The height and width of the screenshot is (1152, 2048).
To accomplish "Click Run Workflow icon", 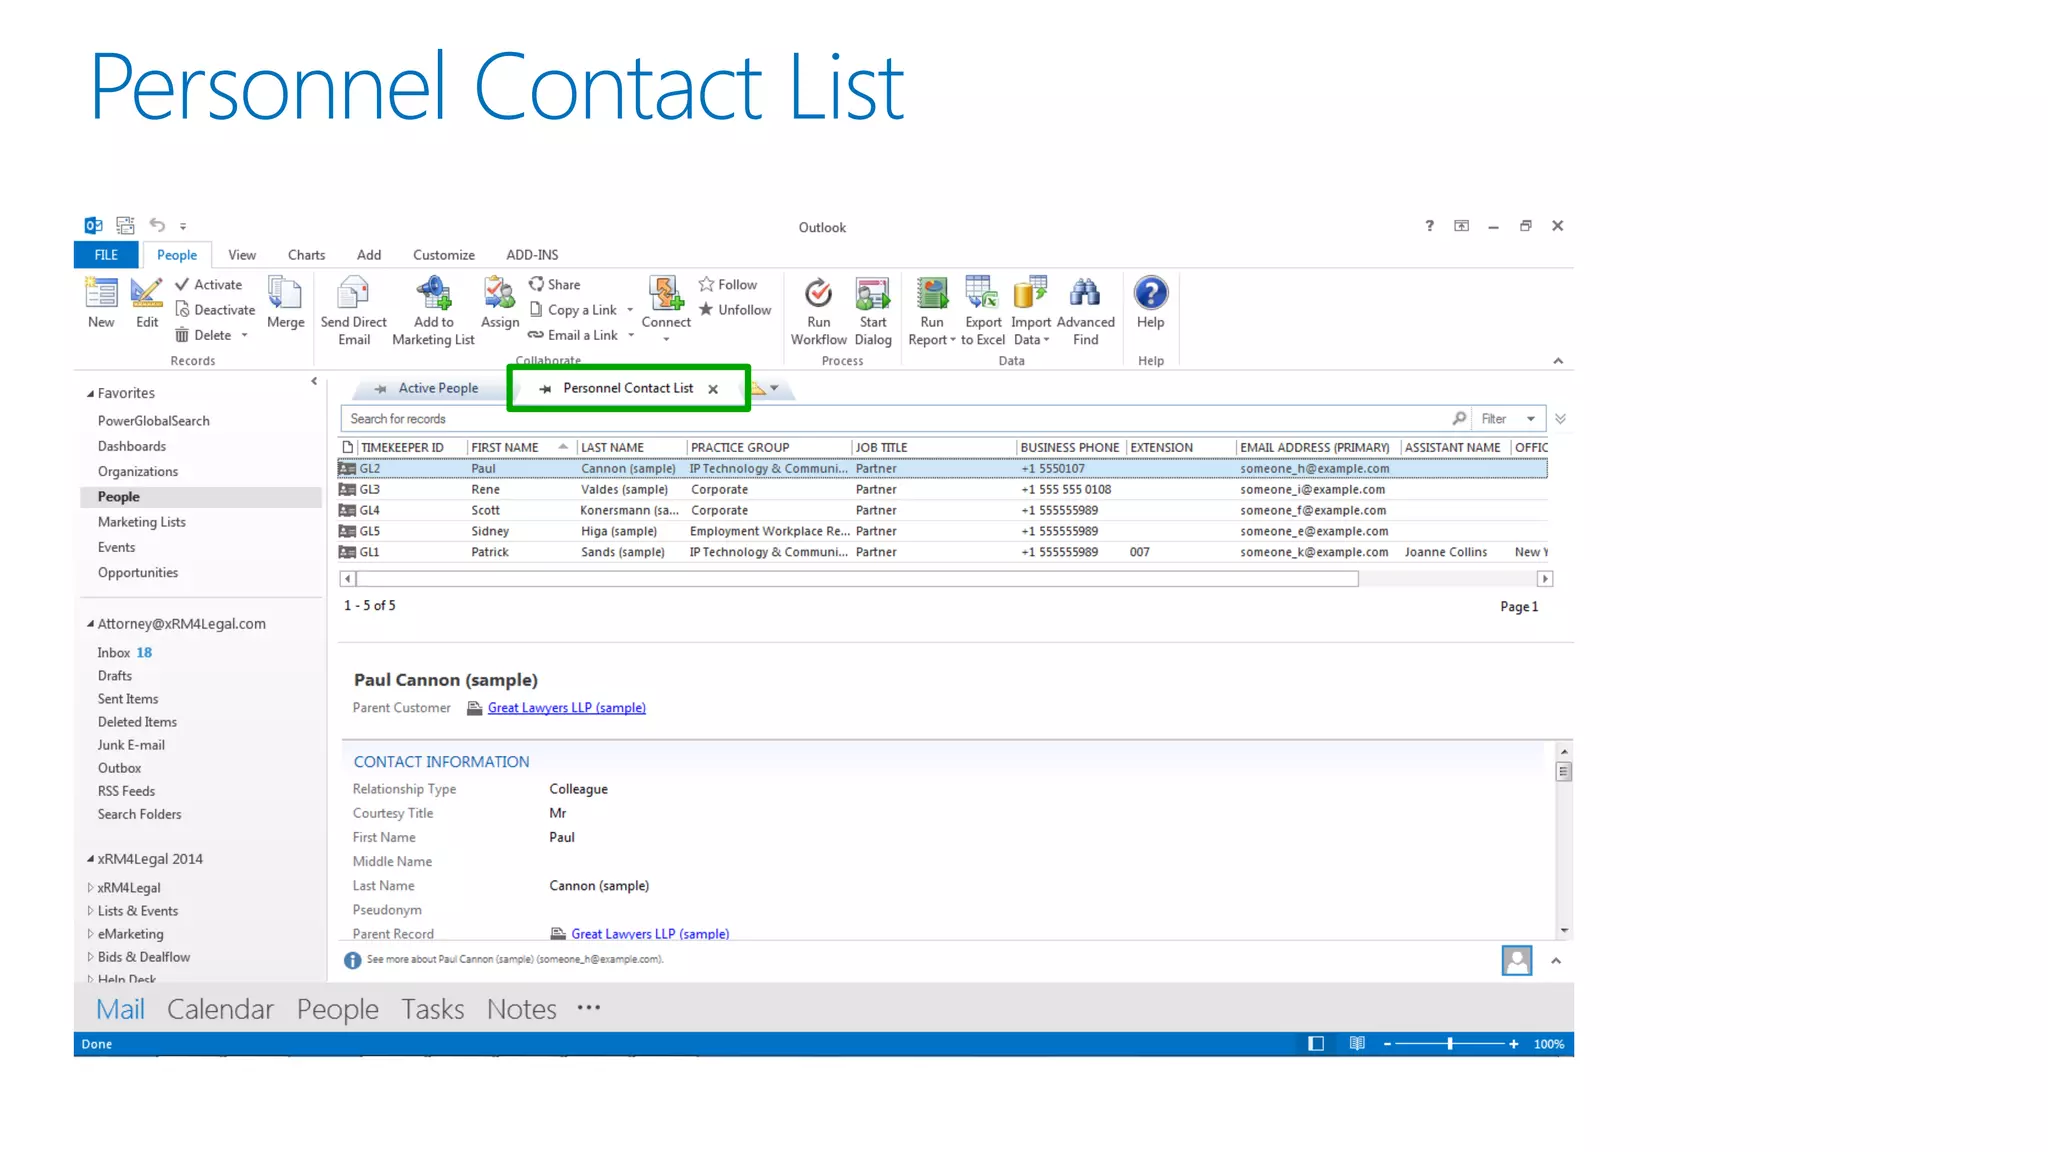I will point(819,293).
